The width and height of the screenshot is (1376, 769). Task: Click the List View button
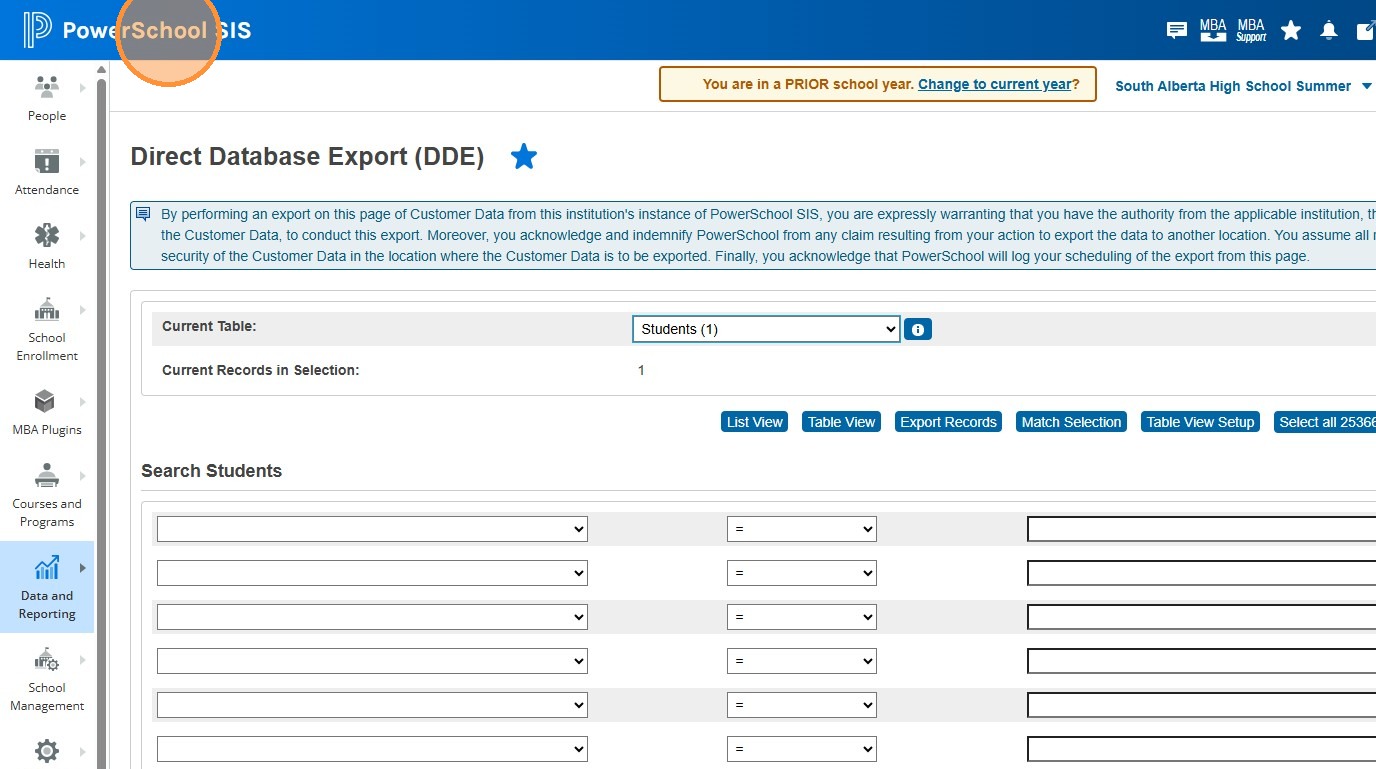coord(754,422)
